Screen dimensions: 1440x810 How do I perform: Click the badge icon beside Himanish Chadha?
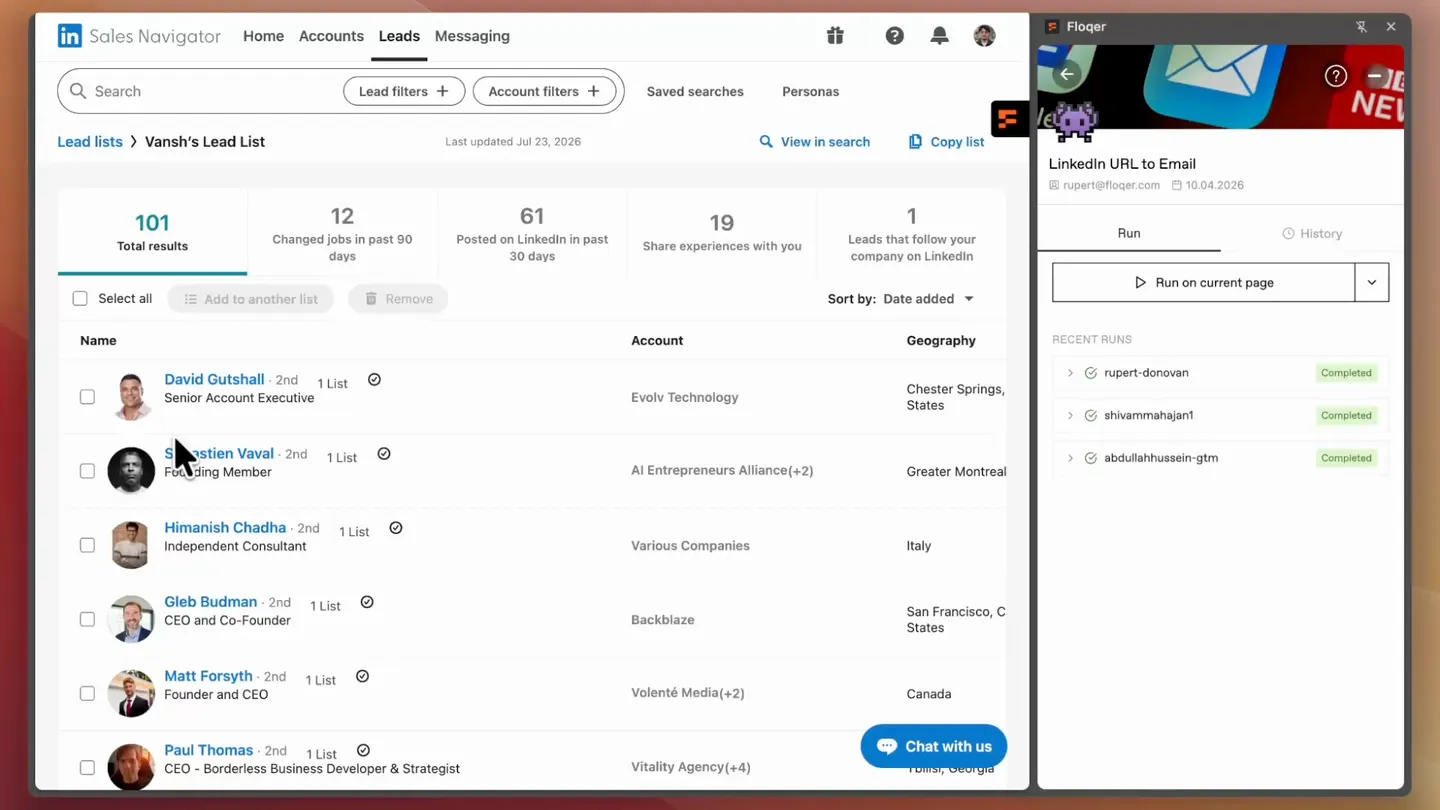coord(396,528)
